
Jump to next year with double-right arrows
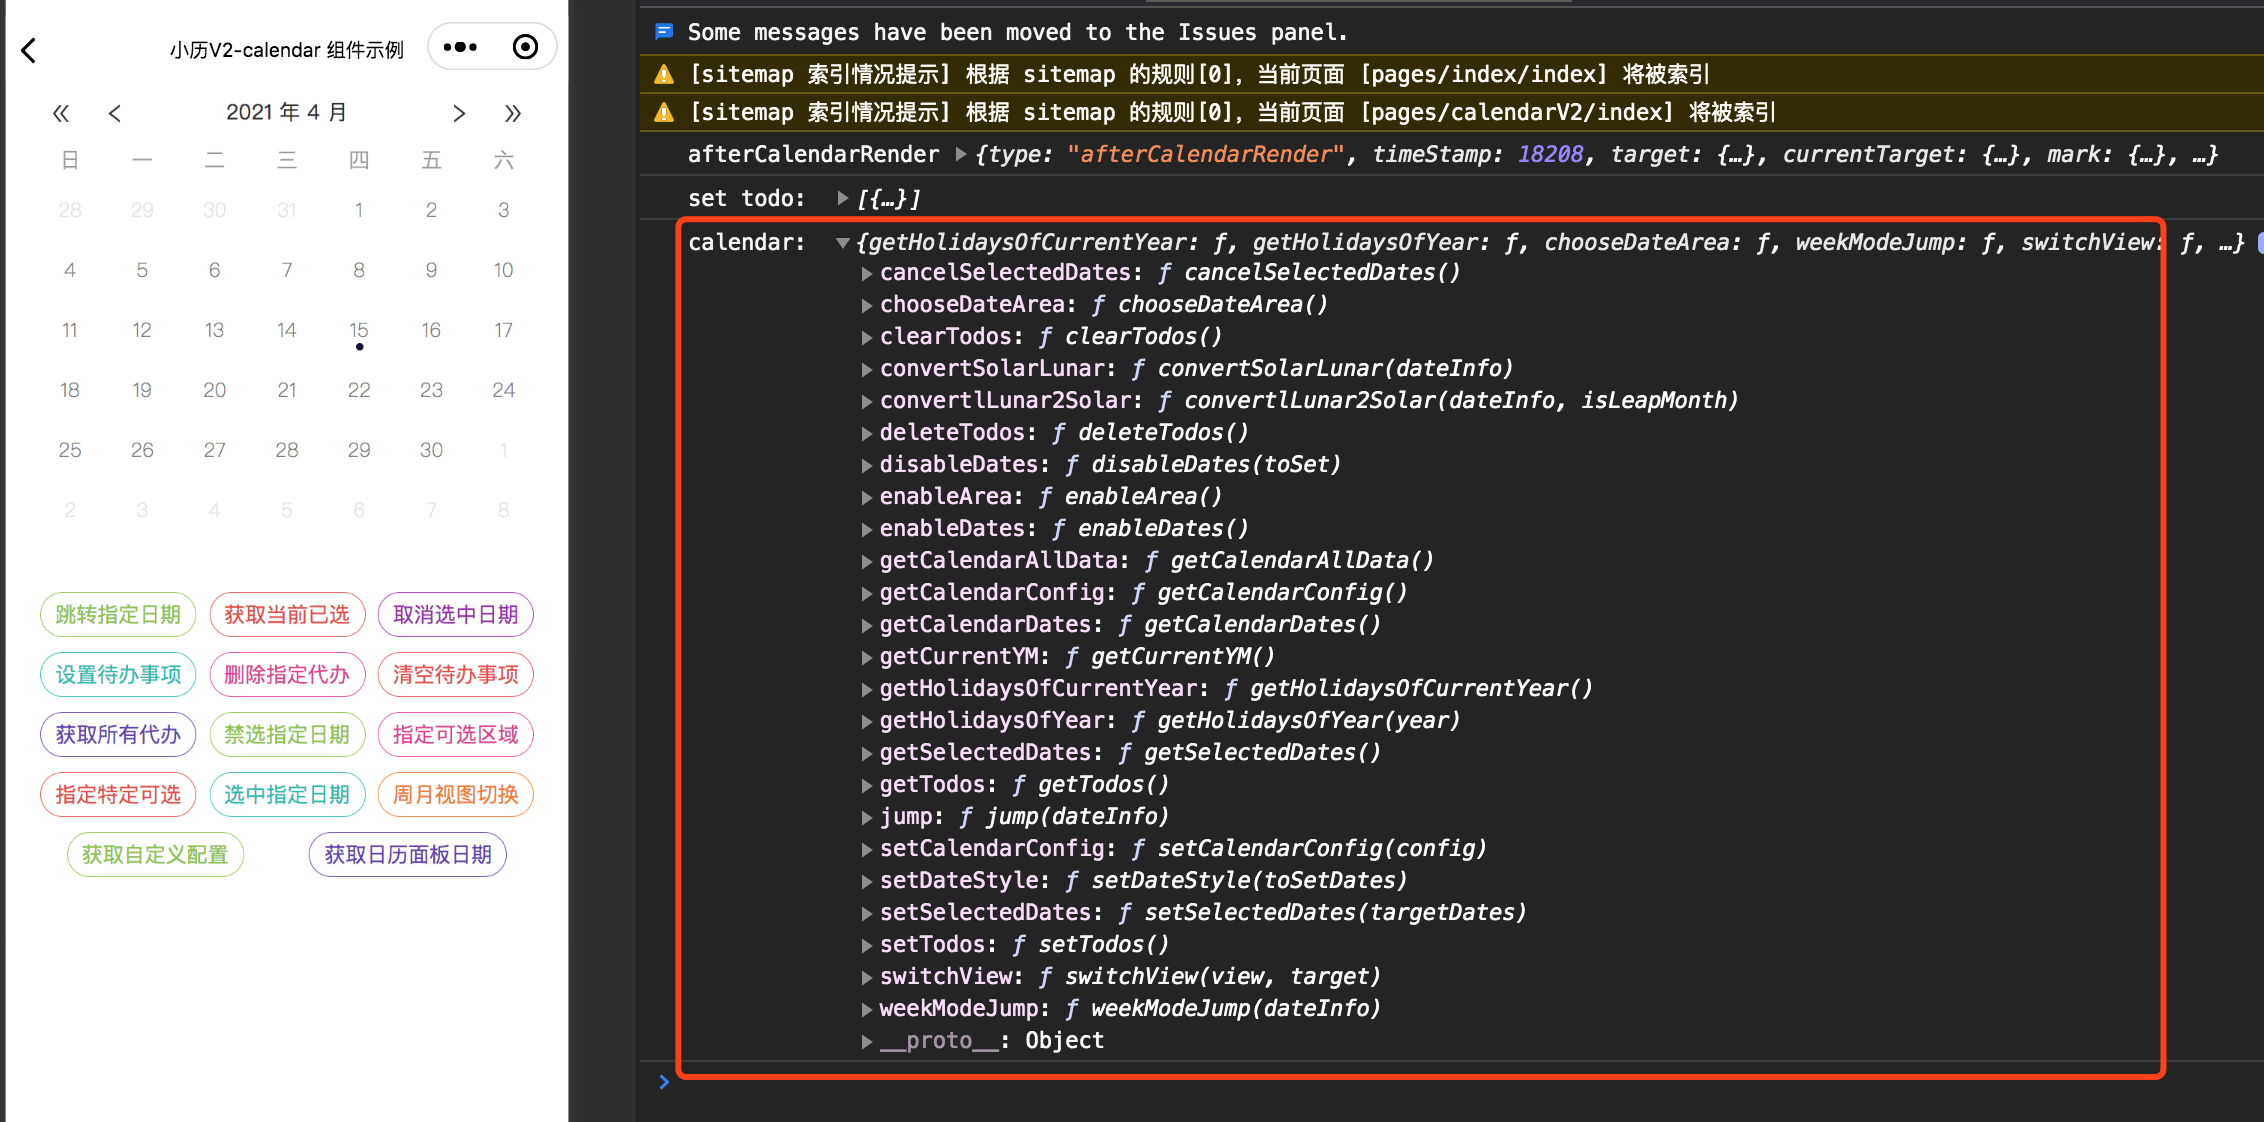coord(513,113)
